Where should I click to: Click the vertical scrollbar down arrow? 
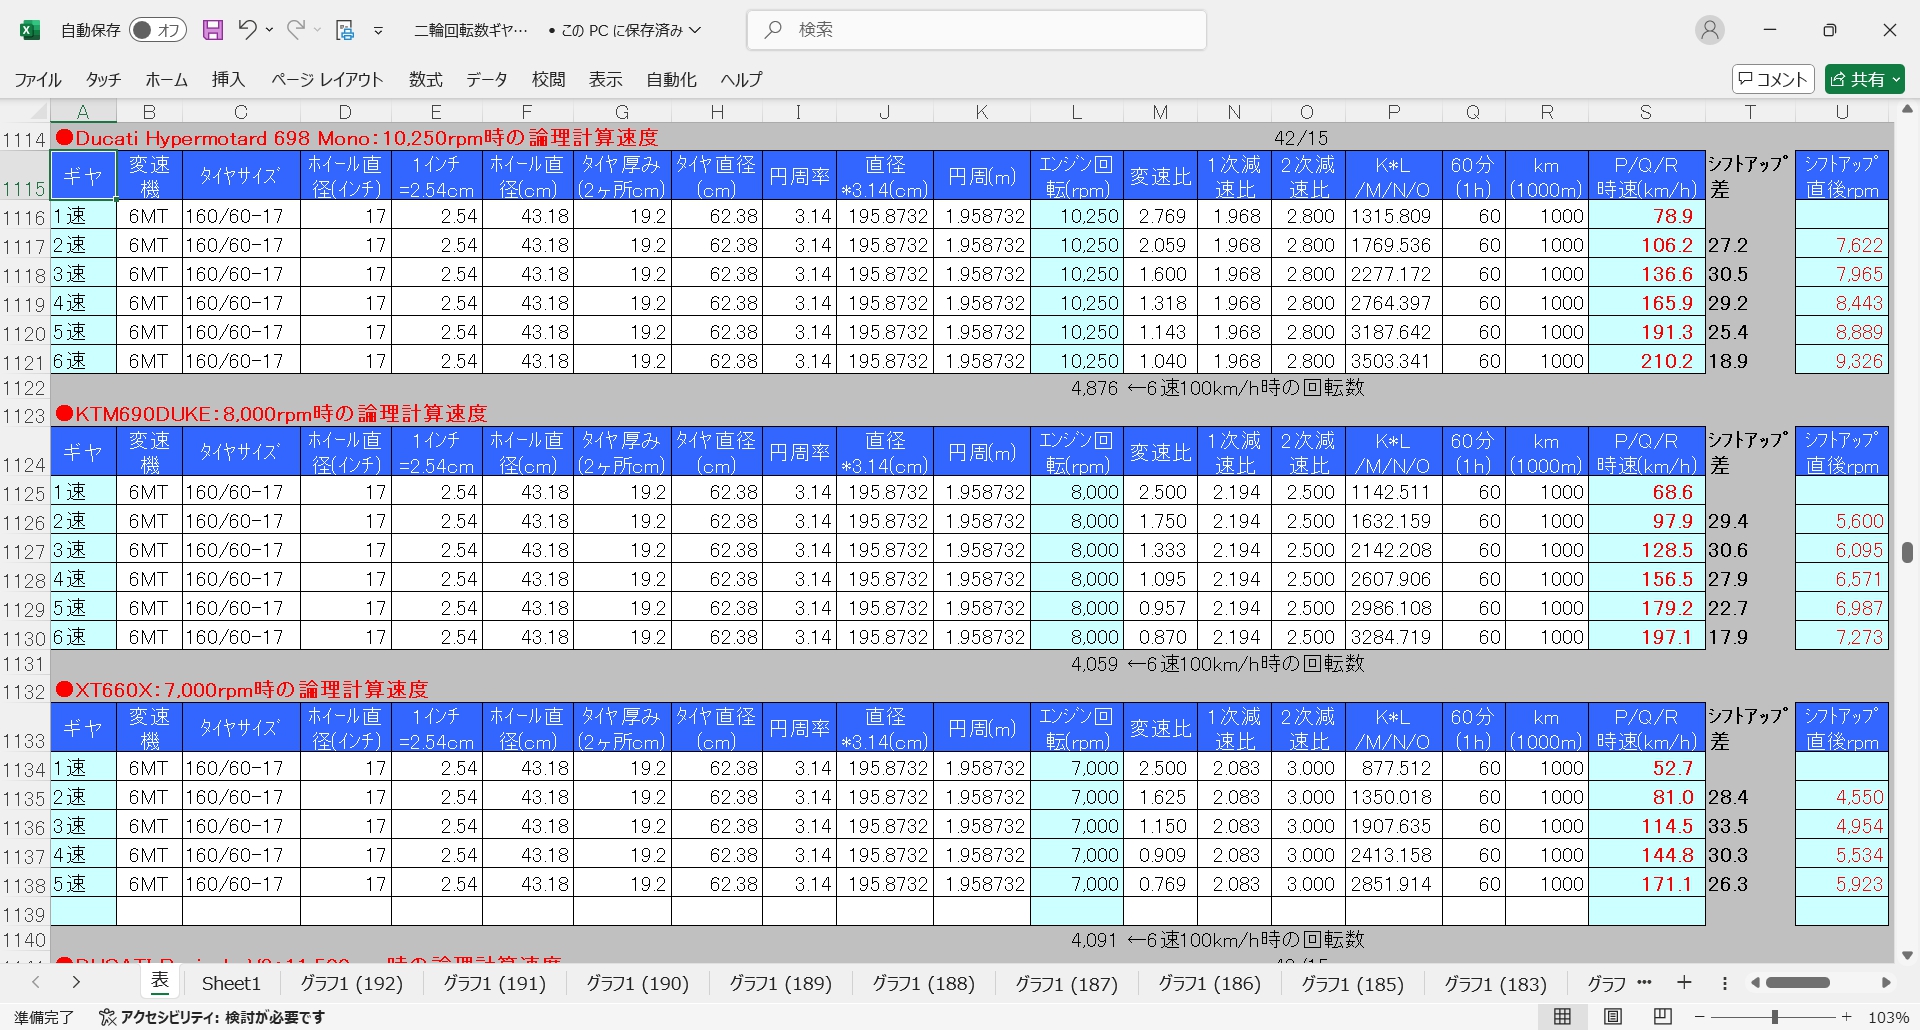click(x=1907, y=955)
